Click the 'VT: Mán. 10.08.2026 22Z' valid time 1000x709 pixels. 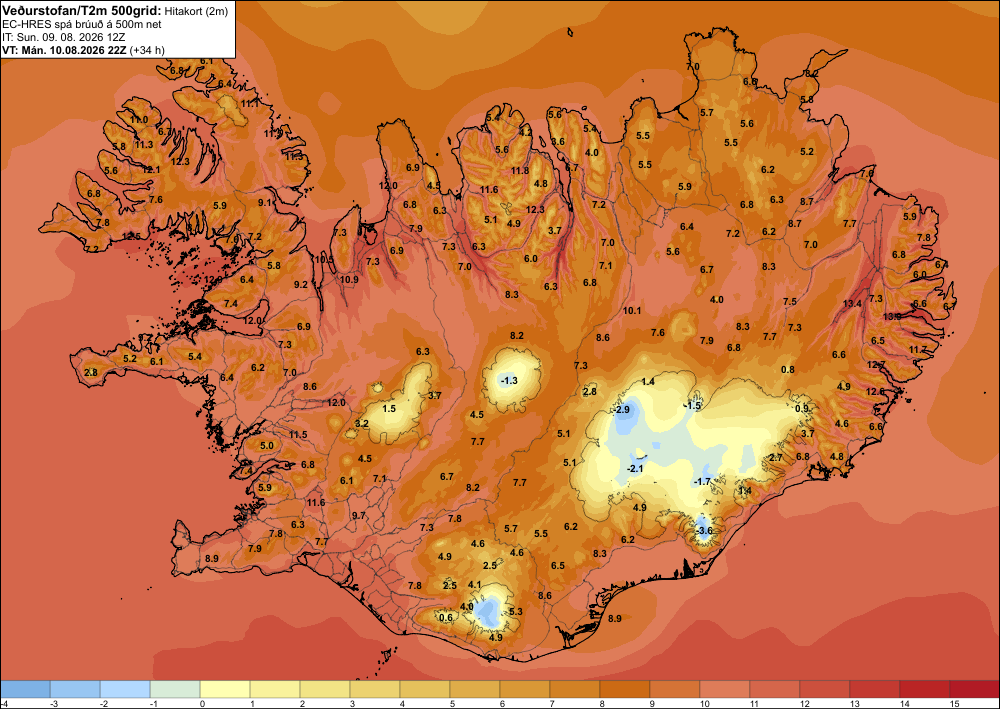pyautogui.click(x=64, y=50)
